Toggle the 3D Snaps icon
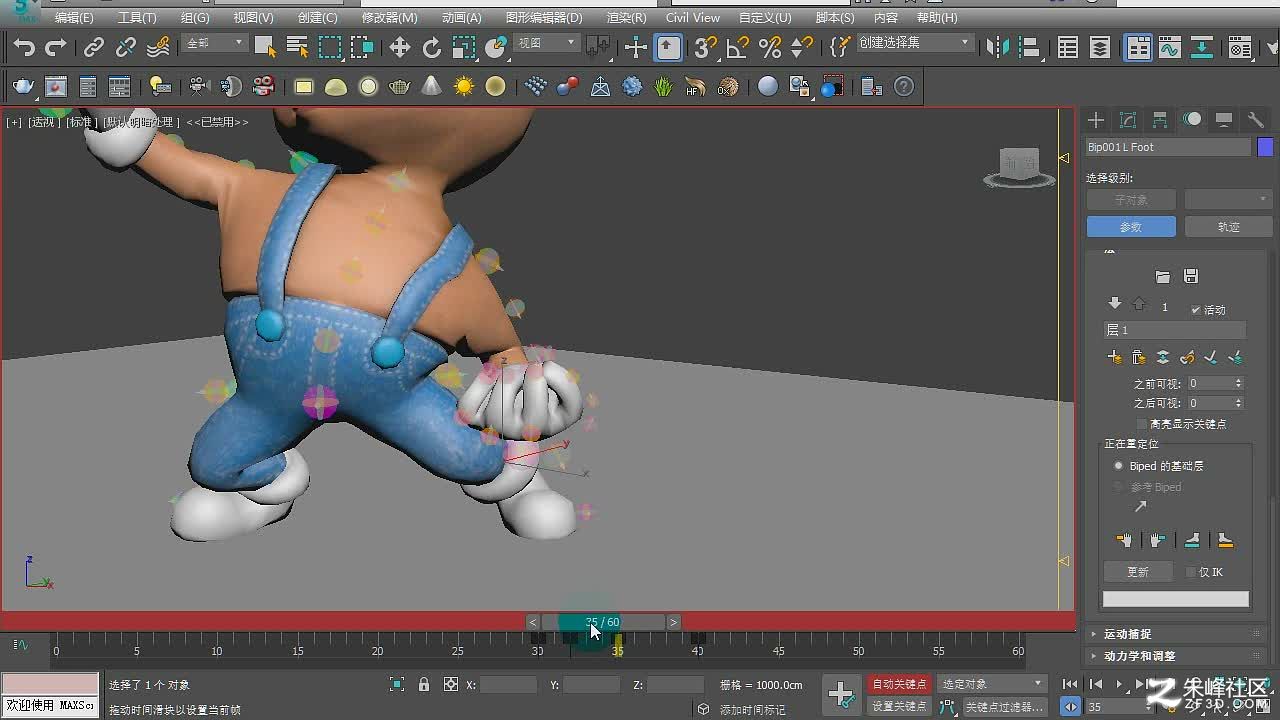This screenshot has width=1280, height=720. pos(706,47)
